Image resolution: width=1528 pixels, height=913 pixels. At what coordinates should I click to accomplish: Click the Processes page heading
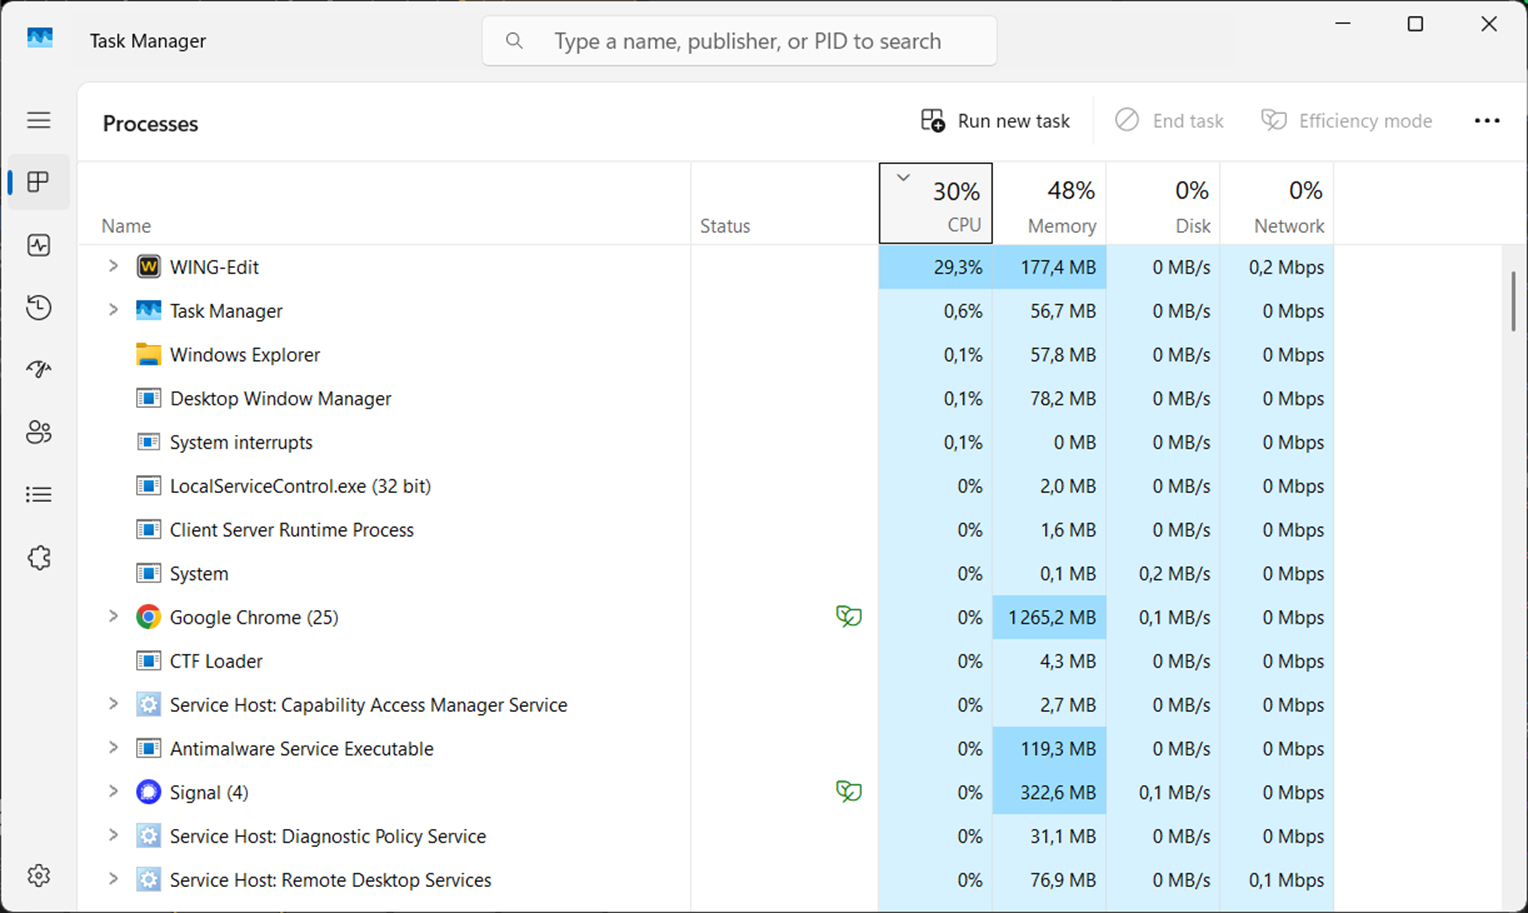(x=151, y=124)
